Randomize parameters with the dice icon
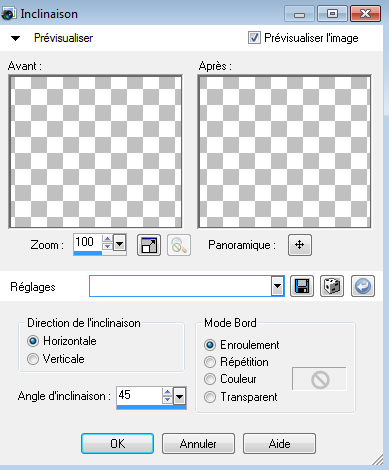The image size is (389, 470). pos(332,286)
